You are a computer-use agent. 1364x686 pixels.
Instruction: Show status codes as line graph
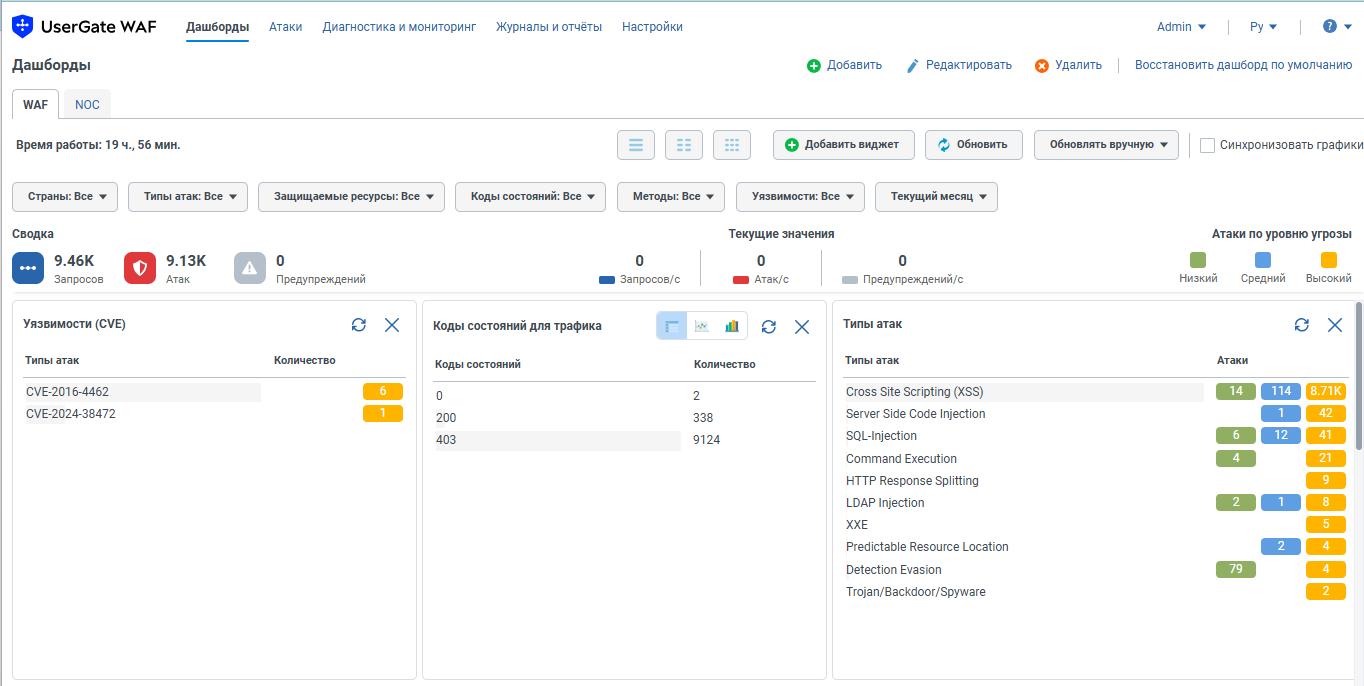pyautogui.click(x=702, y=326)
